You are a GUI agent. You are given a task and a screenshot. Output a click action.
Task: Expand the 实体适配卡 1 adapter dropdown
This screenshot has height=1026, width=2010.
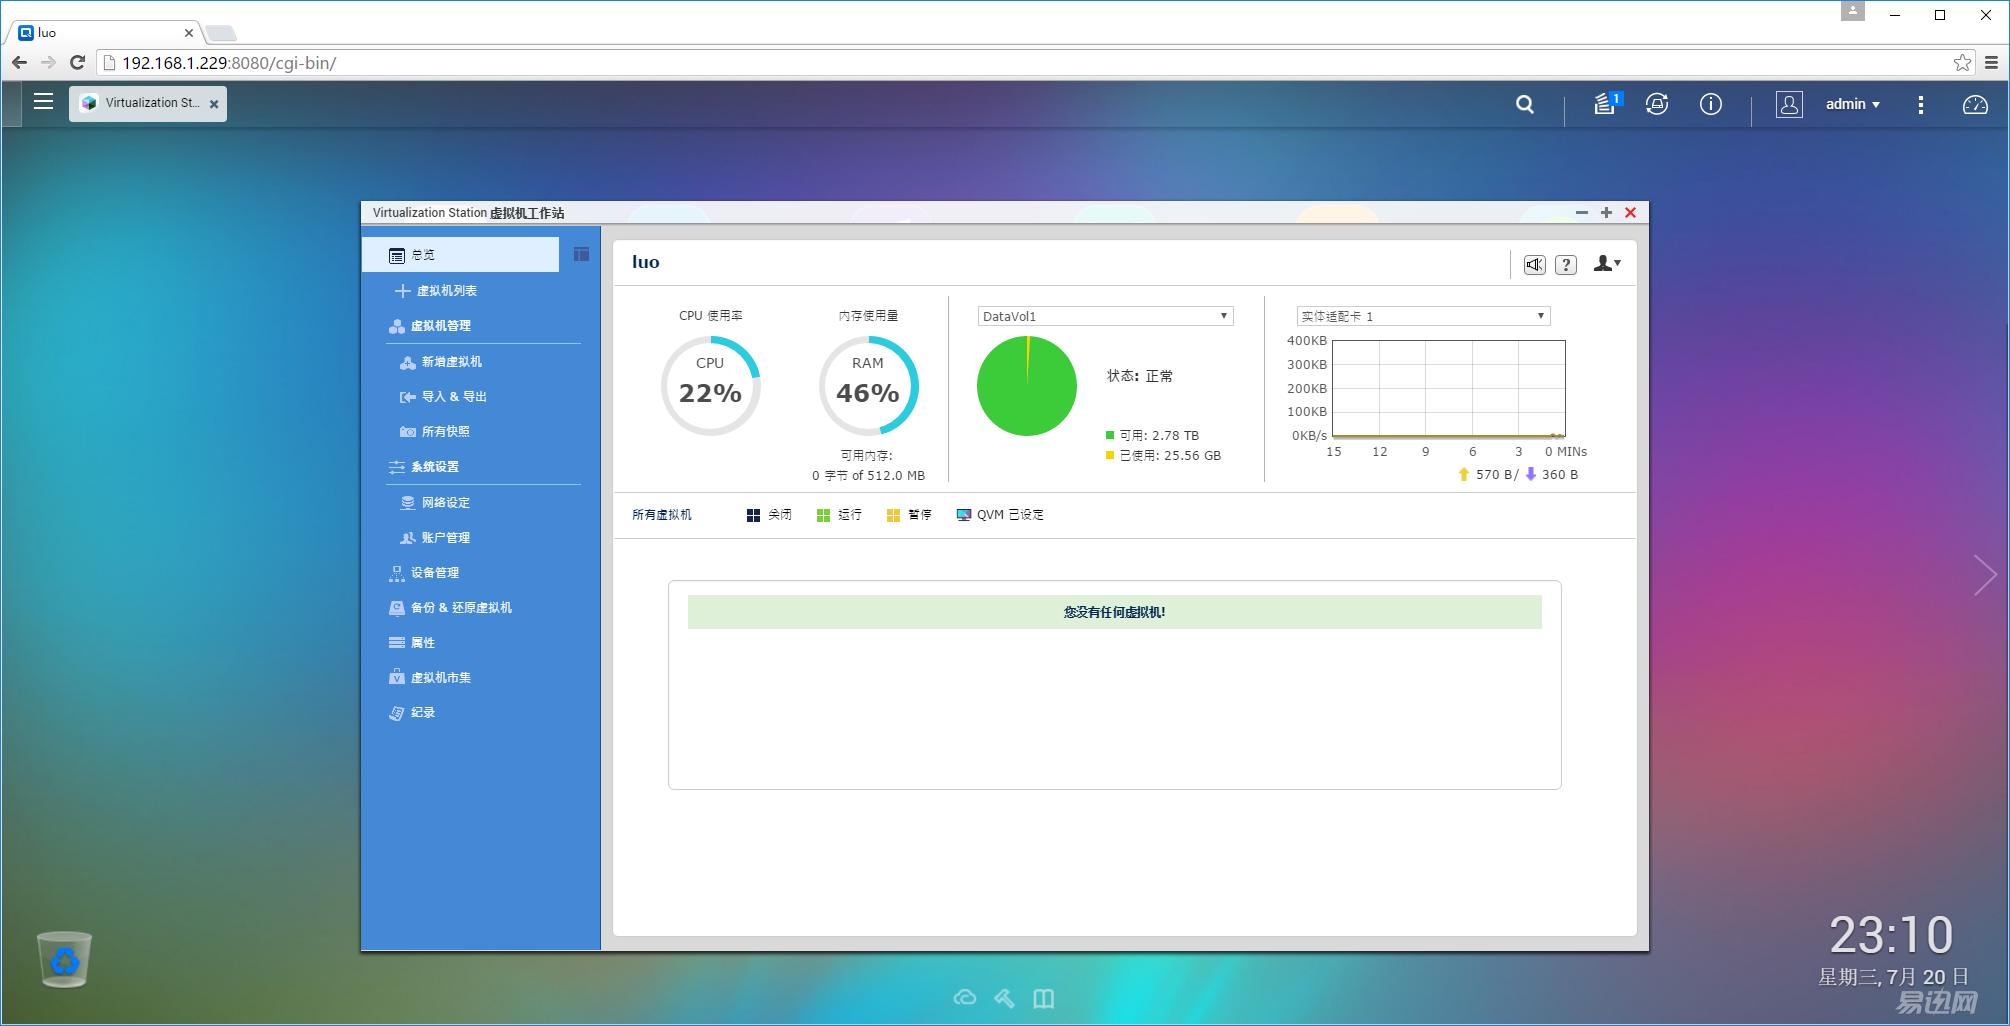tap(1423, 316)
